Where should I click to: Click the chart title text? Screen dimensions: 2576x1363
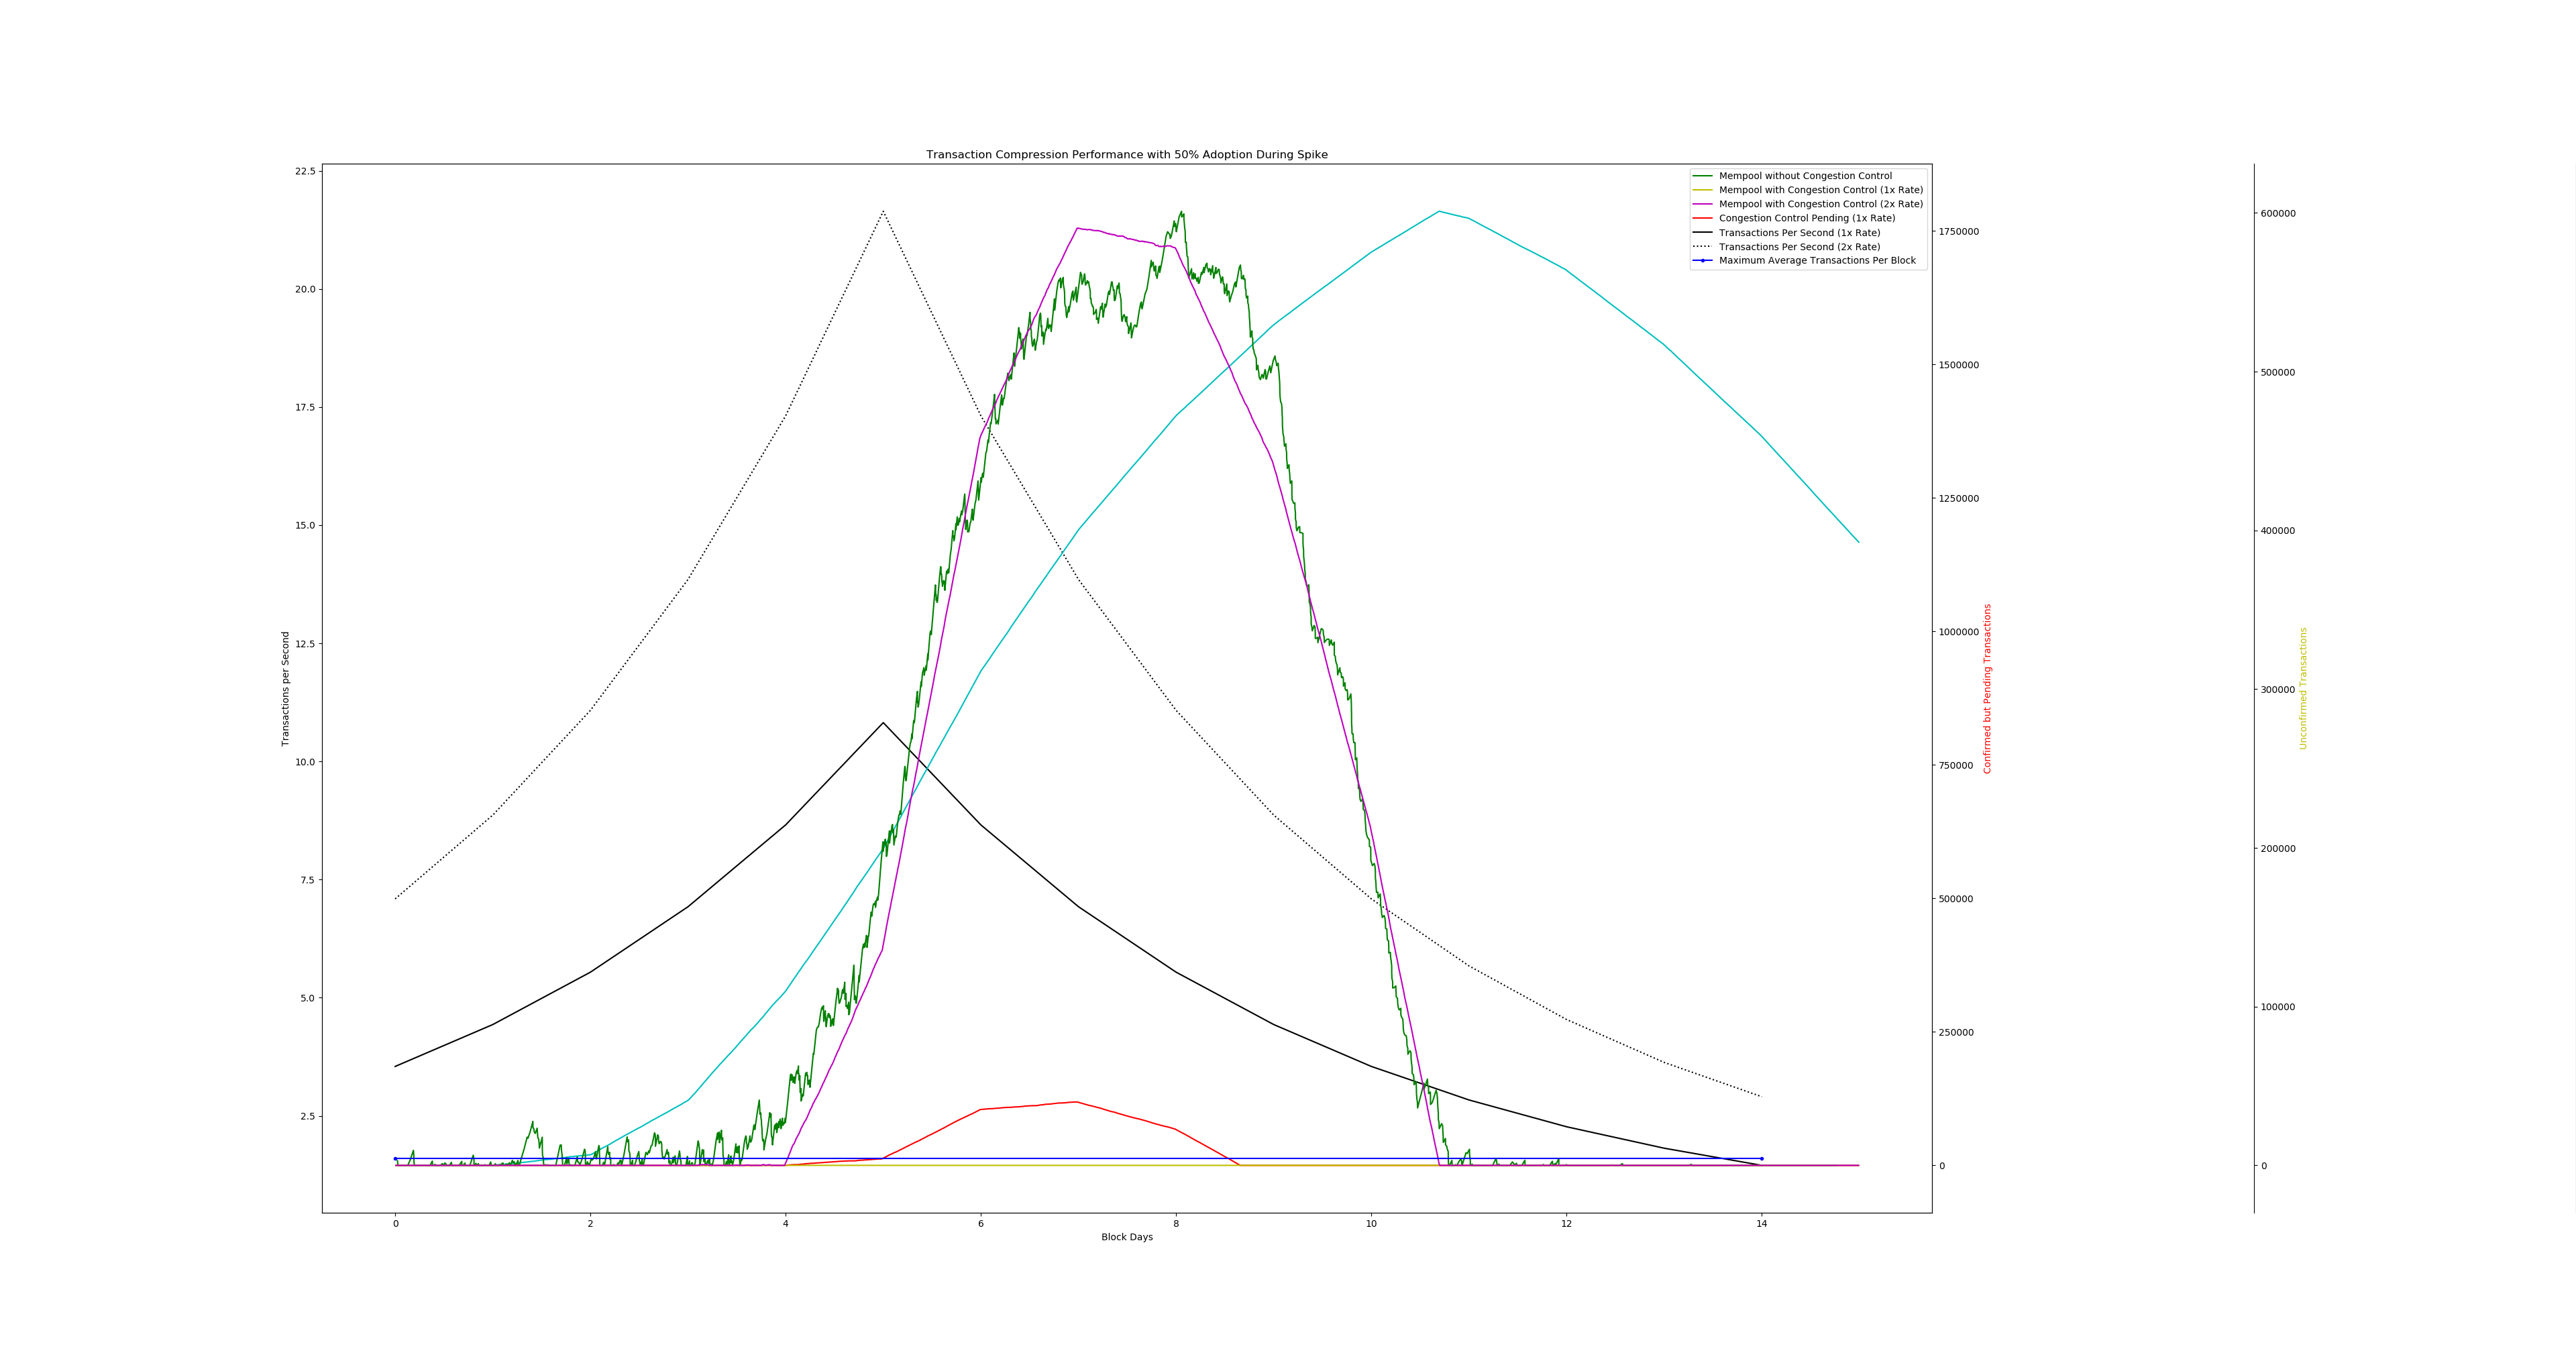[1126, 155]
